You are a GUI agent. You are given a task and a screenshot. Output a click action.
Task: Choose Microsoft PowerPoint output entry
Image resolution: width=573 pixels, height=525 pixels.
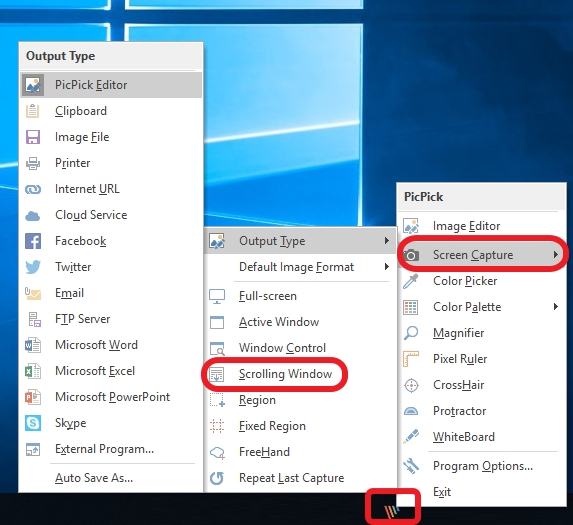pos(111,397)
